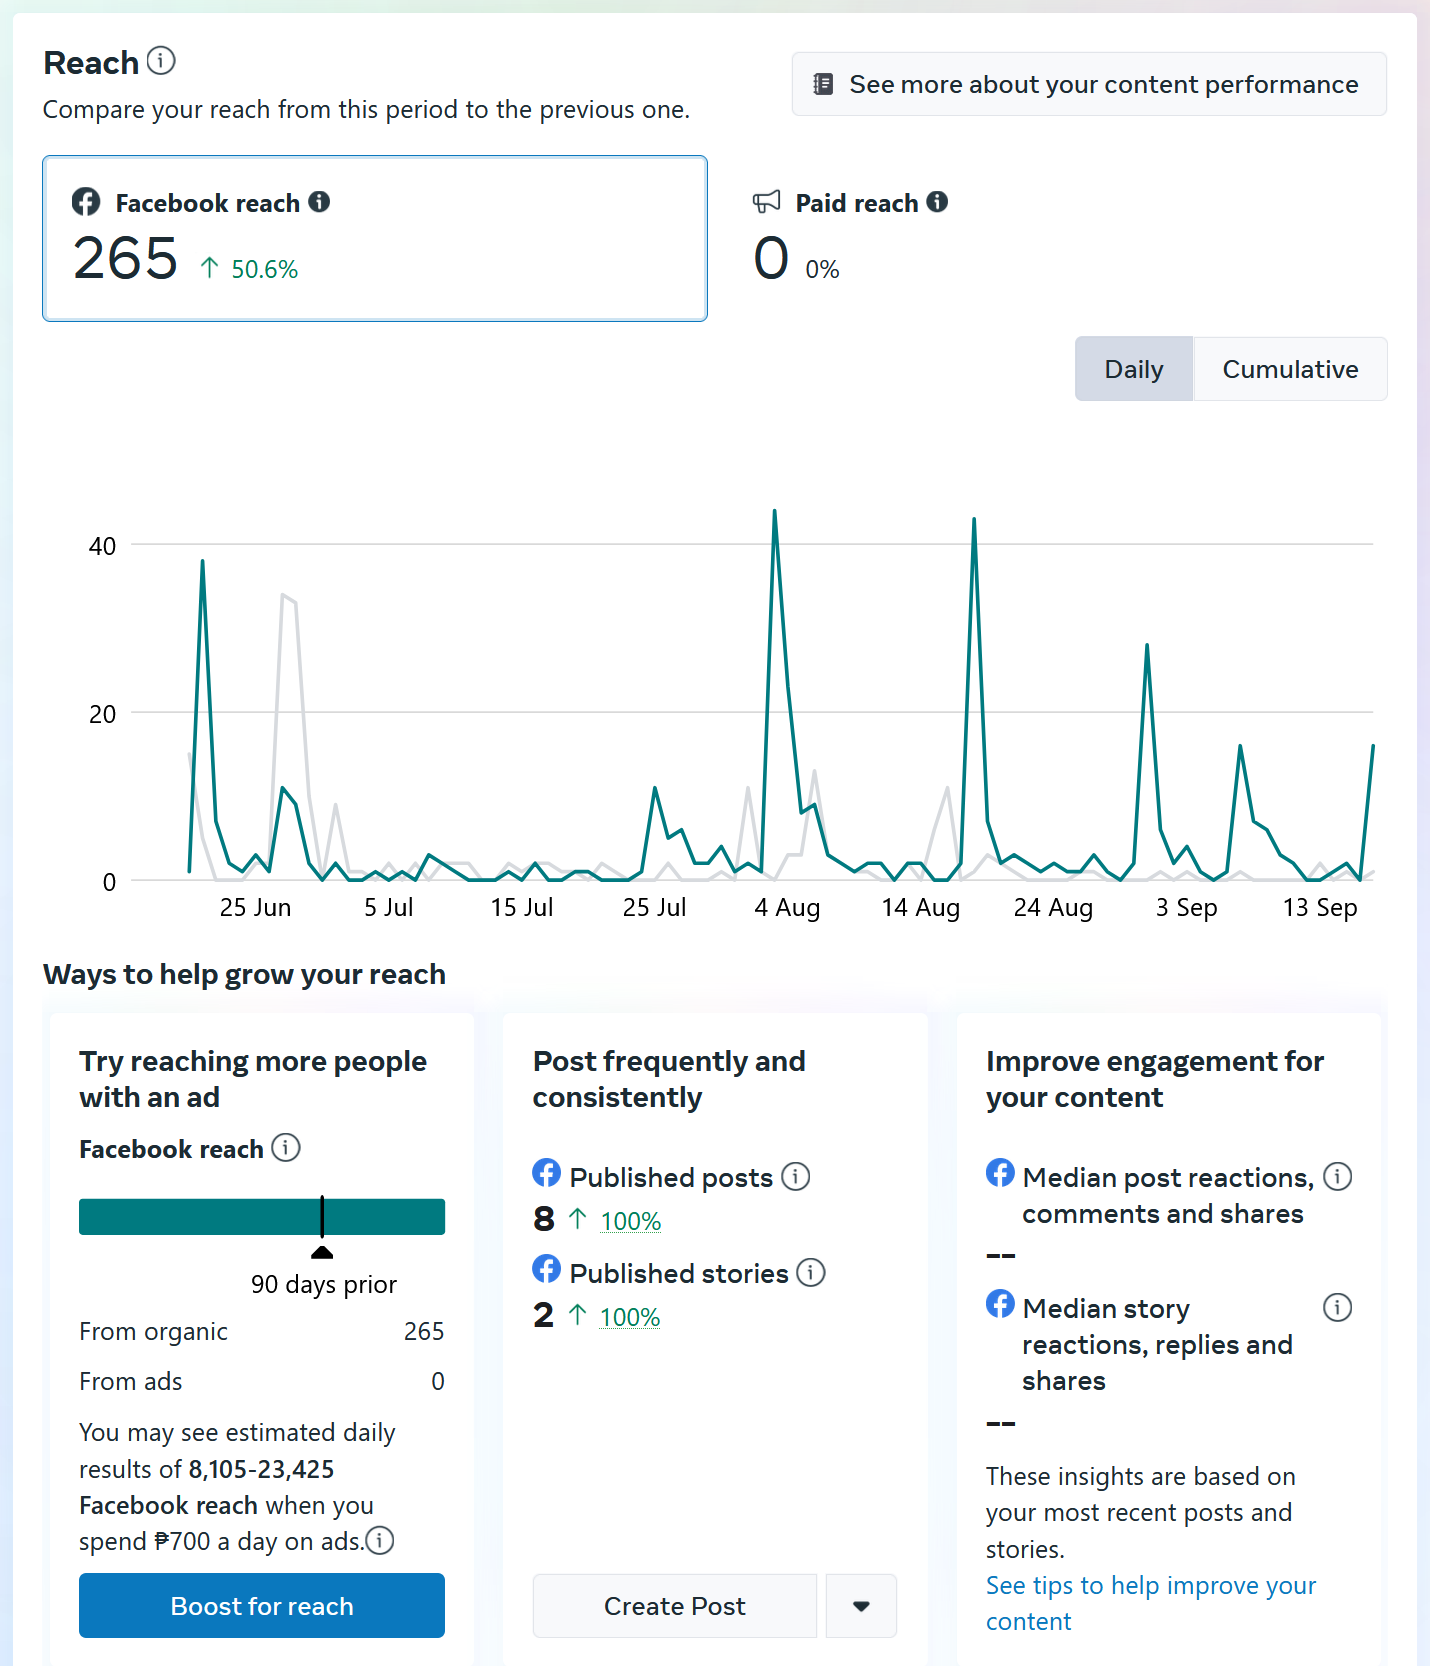Screen dimensions: 1430x1666
Task: Click the info icon beside Reach heading
Action: click(161, 61)
